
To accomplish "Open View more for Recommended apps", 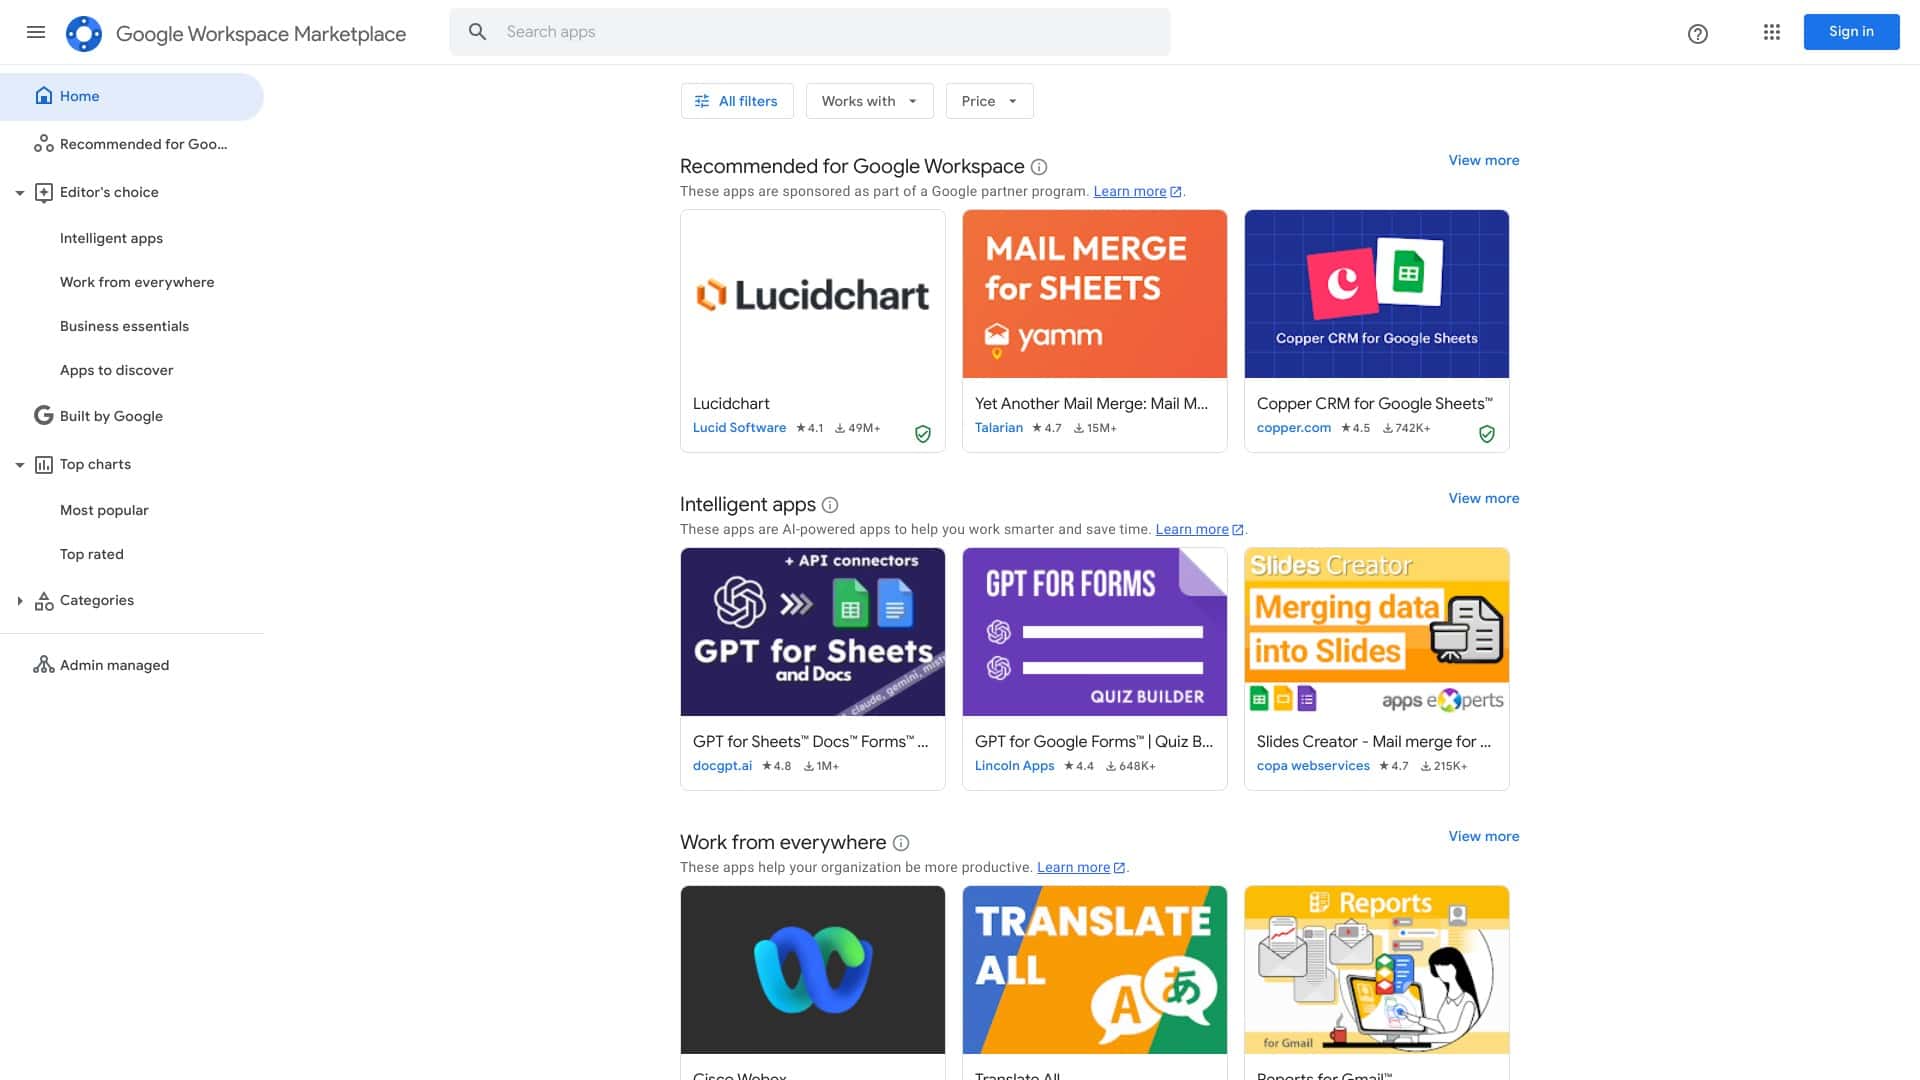I will (1483, 160).
